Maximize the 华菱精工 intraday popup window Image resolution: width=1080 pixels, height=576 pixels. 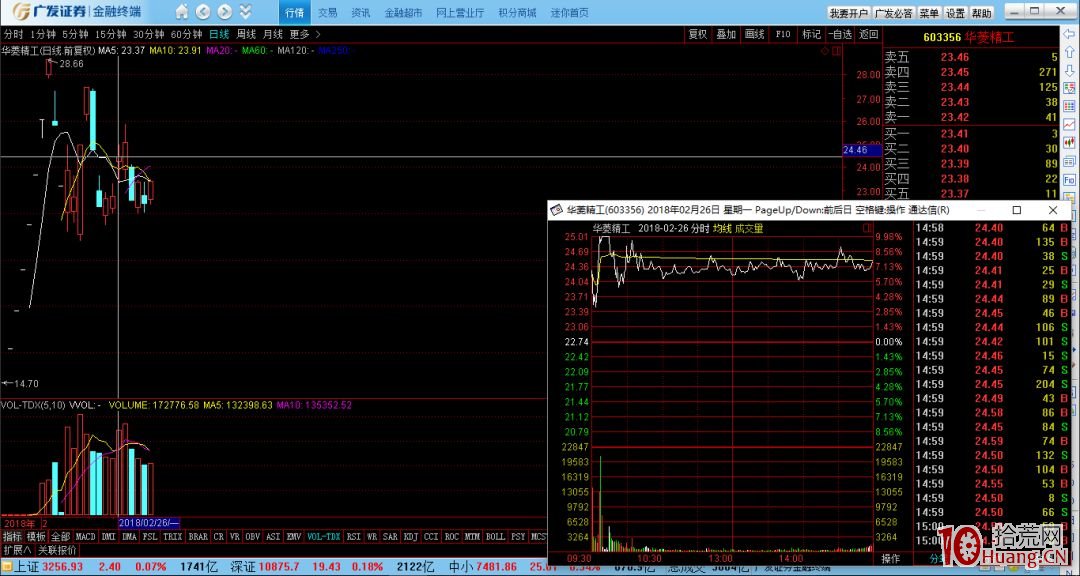coord(1017,210)
